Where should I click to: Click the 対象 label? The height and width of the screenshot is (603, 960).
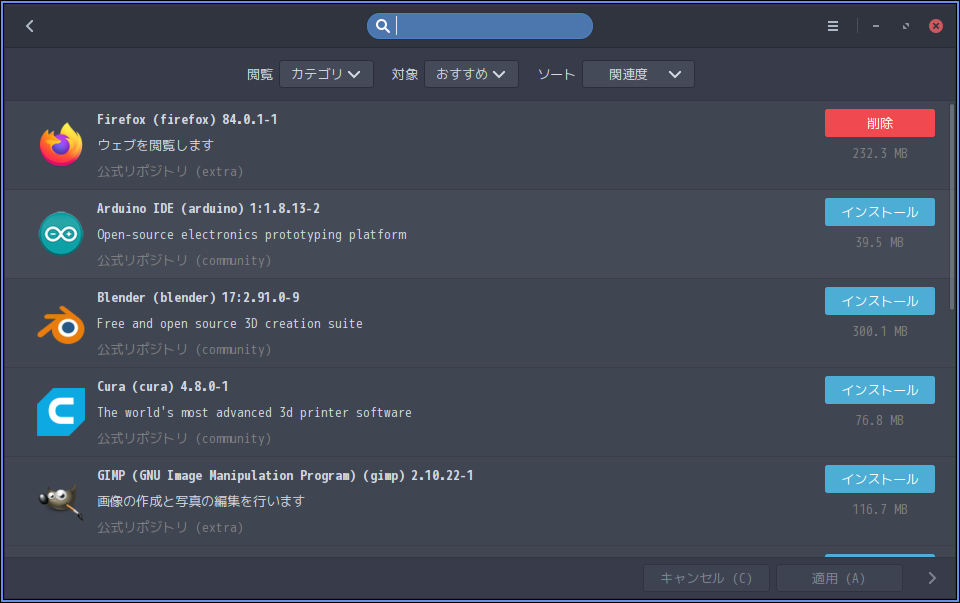point(405,74)
